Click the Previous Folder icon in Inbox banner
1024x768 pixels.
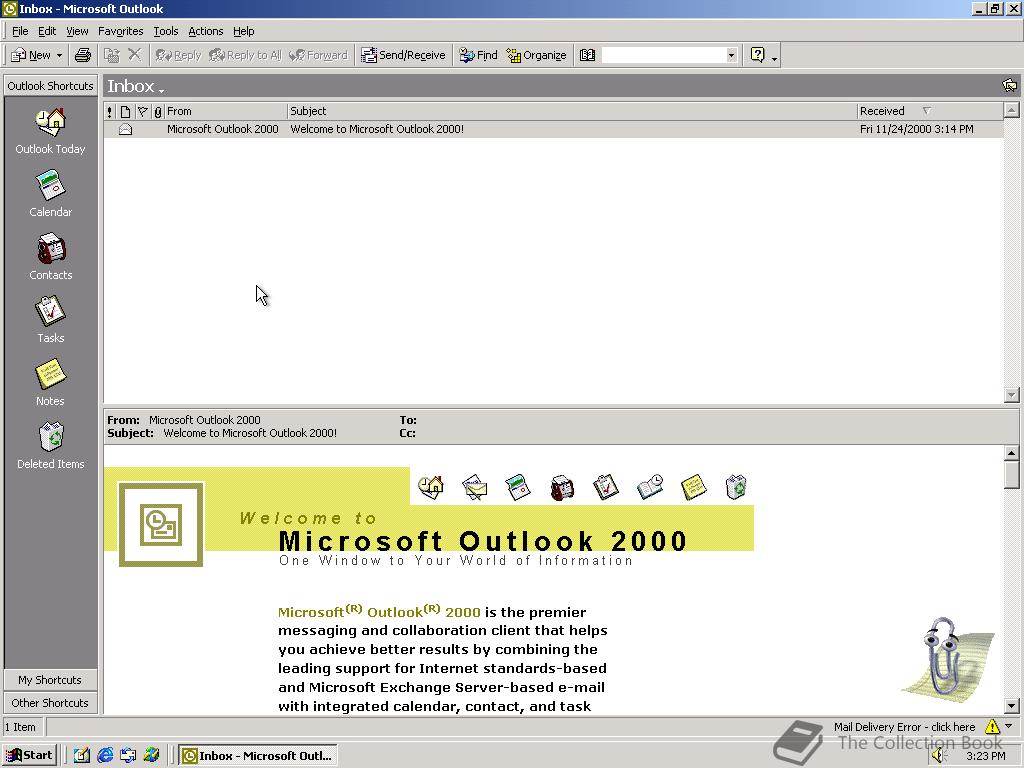[x=1009, y=86]
